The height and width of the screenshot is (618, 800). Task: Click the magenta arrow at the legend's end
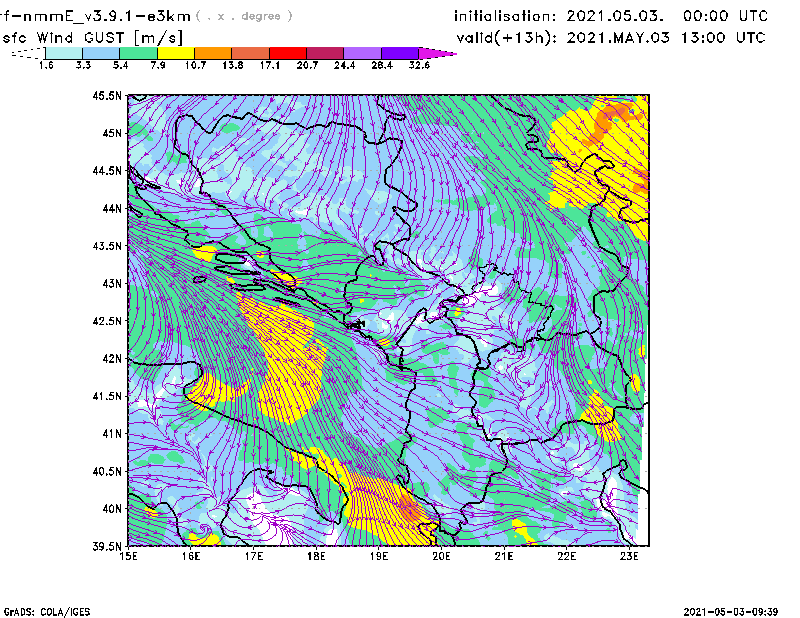pyautogui.click(x=437, y=53)
